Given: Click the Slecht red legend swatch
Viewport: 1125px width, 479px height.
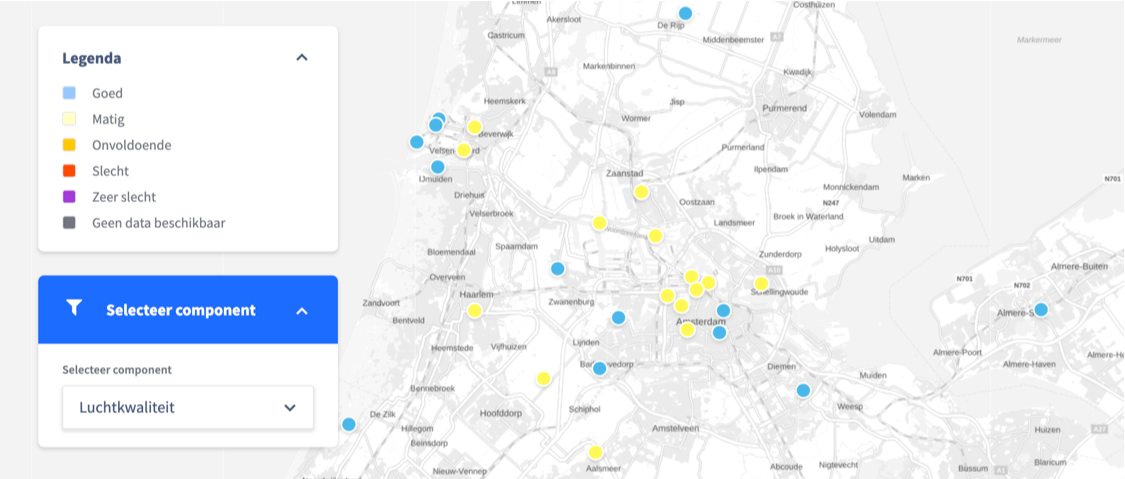Looking at the screenshot, I should pos(69,171).
